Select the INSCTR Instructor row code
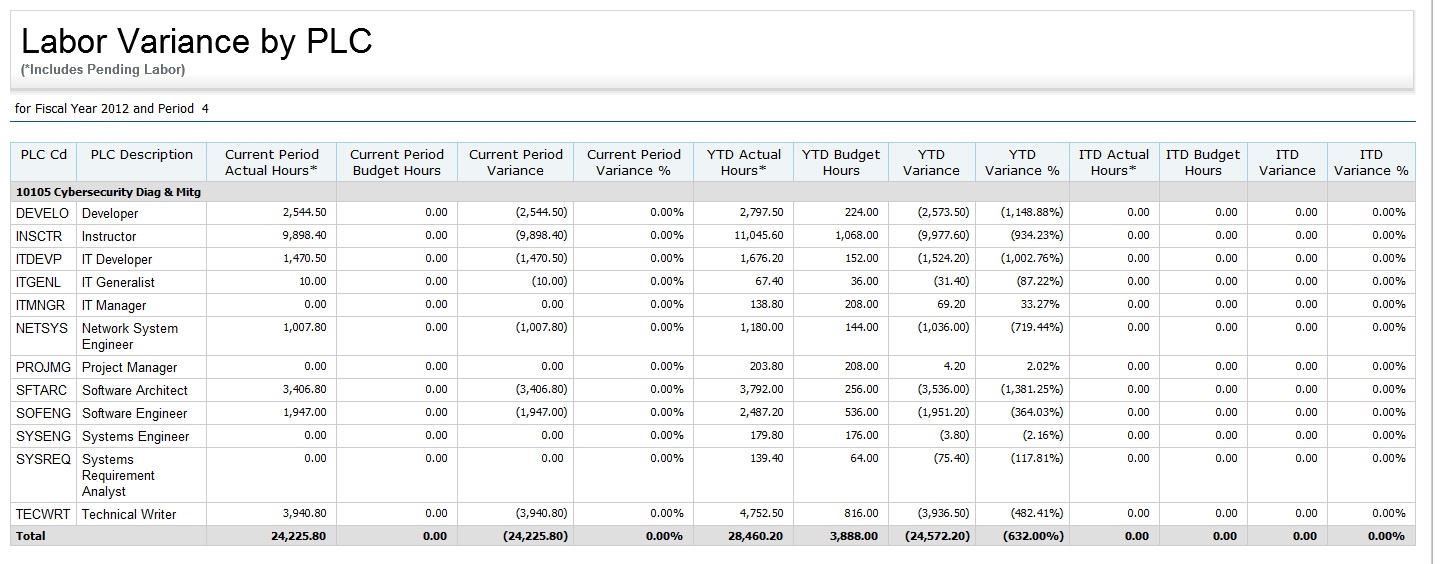 click(x=42, y=236)
